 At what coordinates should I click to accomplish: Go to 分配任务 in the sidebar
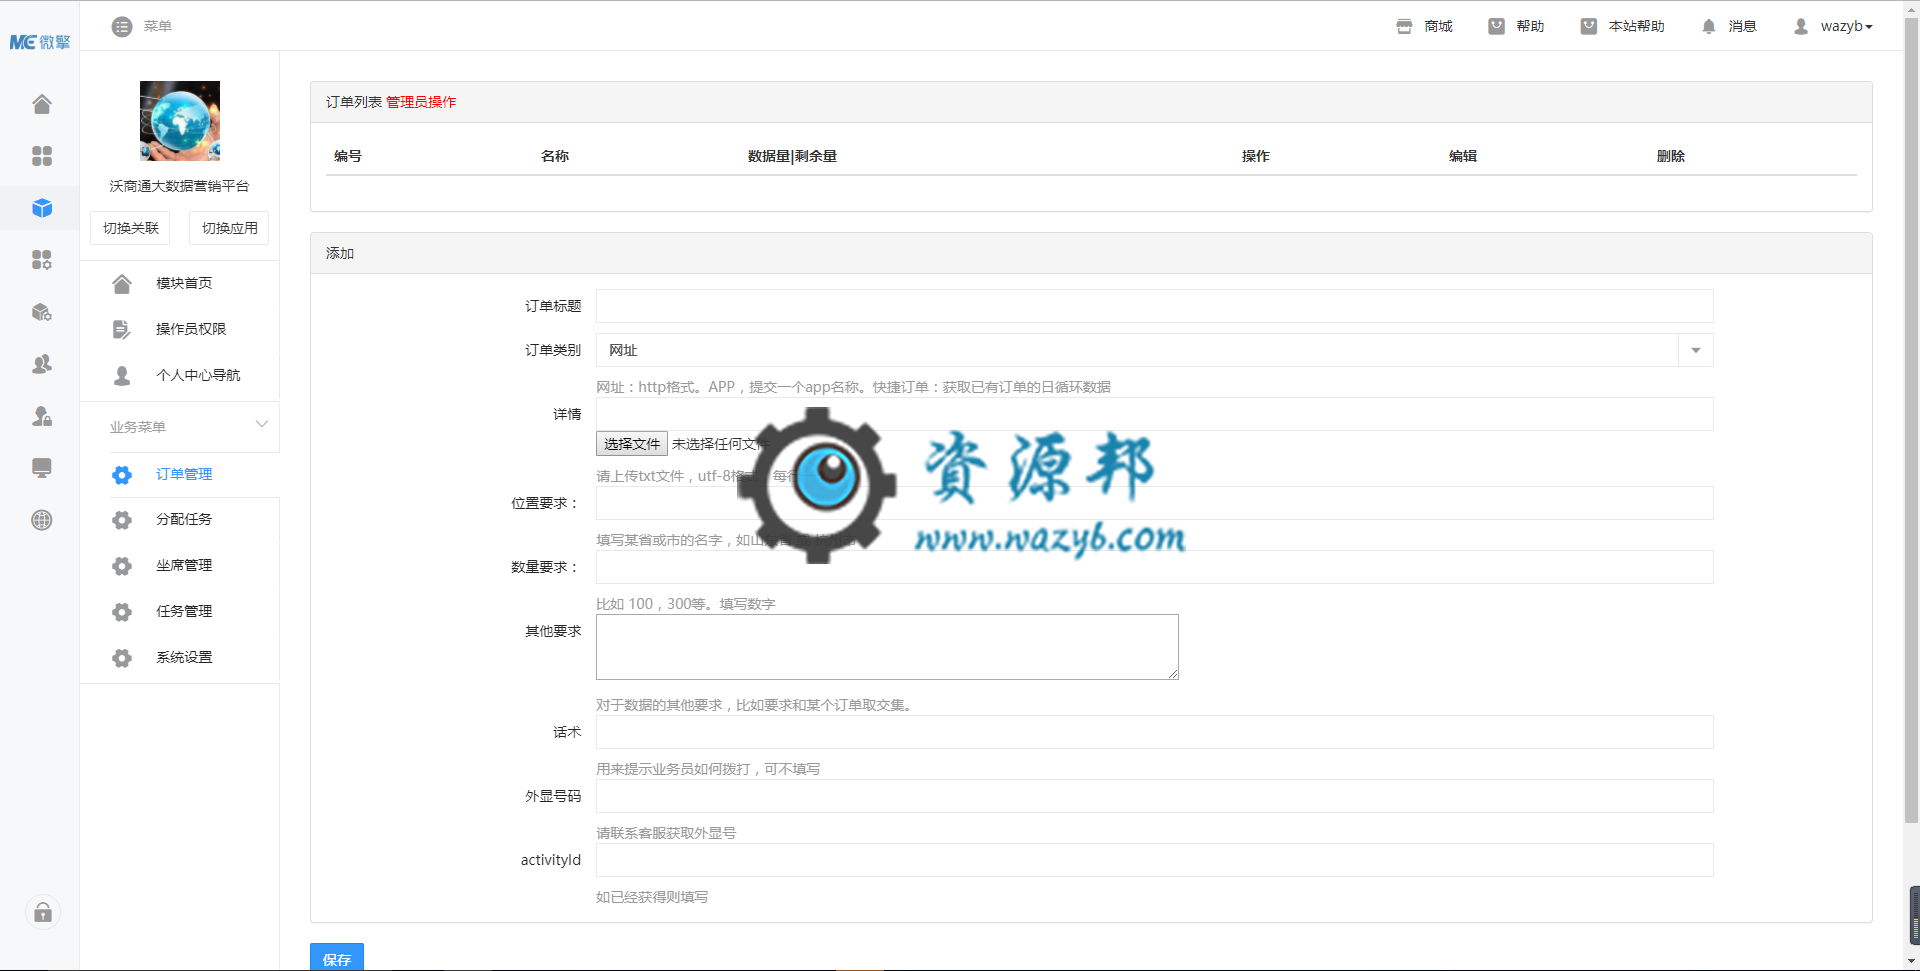[x=184, y=519]
